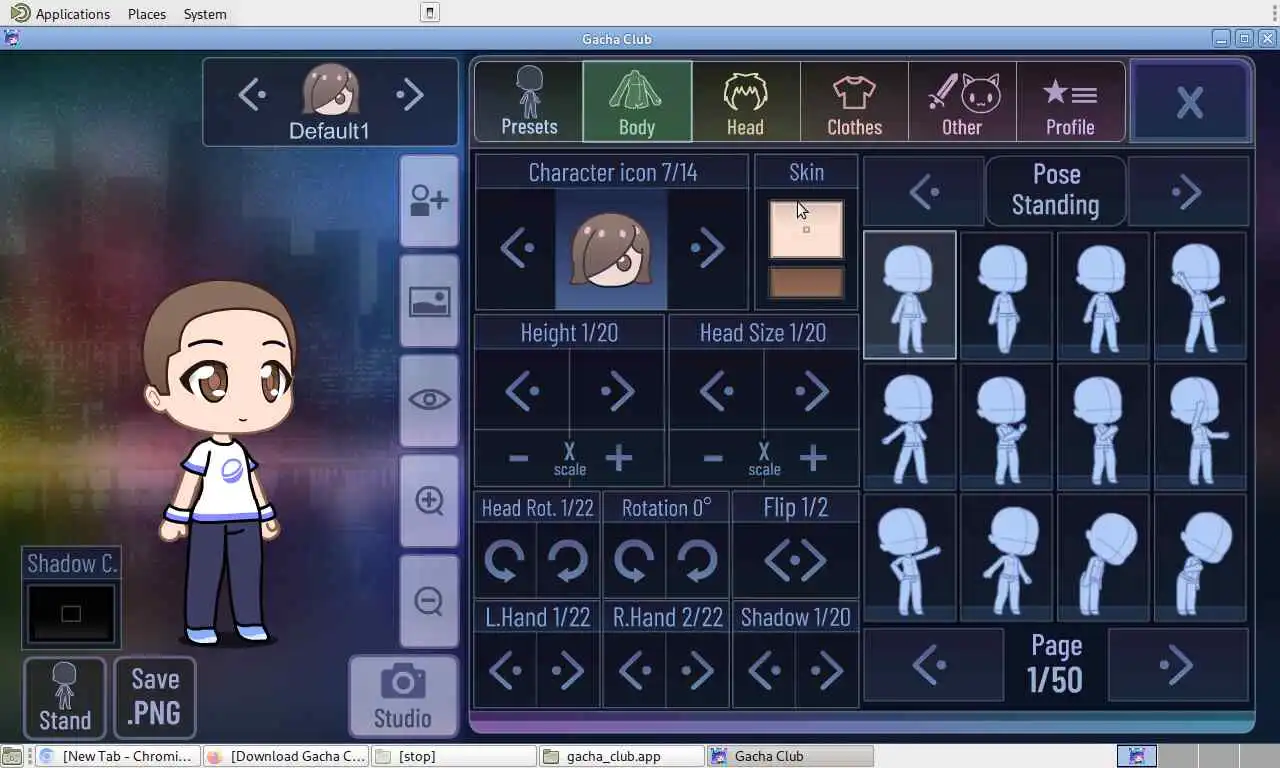This screenshot has height=768, width=1280.
Task: Decrease Head Size with left arrow
Action: [716, 391]
